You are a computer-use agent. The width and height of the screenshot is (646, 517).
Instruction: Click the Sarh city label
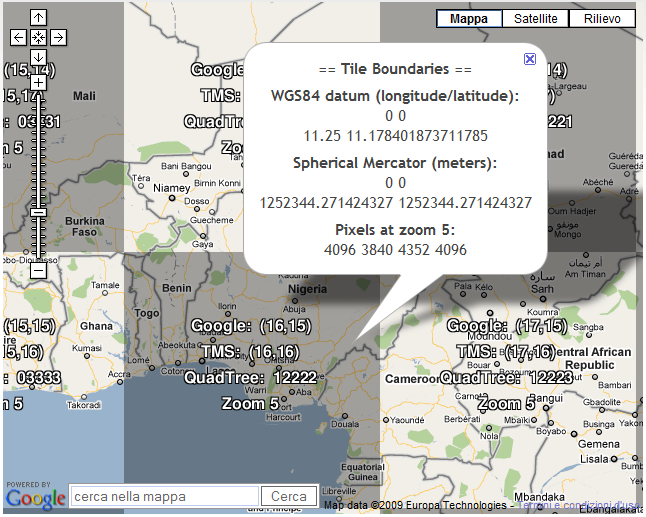coord(542,289)
